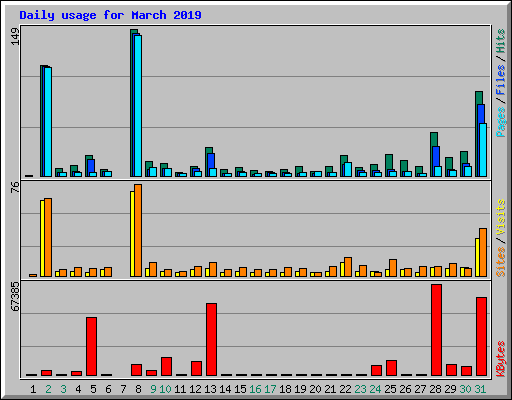Click day 10 on the date axis

click(x=165, y=389)
